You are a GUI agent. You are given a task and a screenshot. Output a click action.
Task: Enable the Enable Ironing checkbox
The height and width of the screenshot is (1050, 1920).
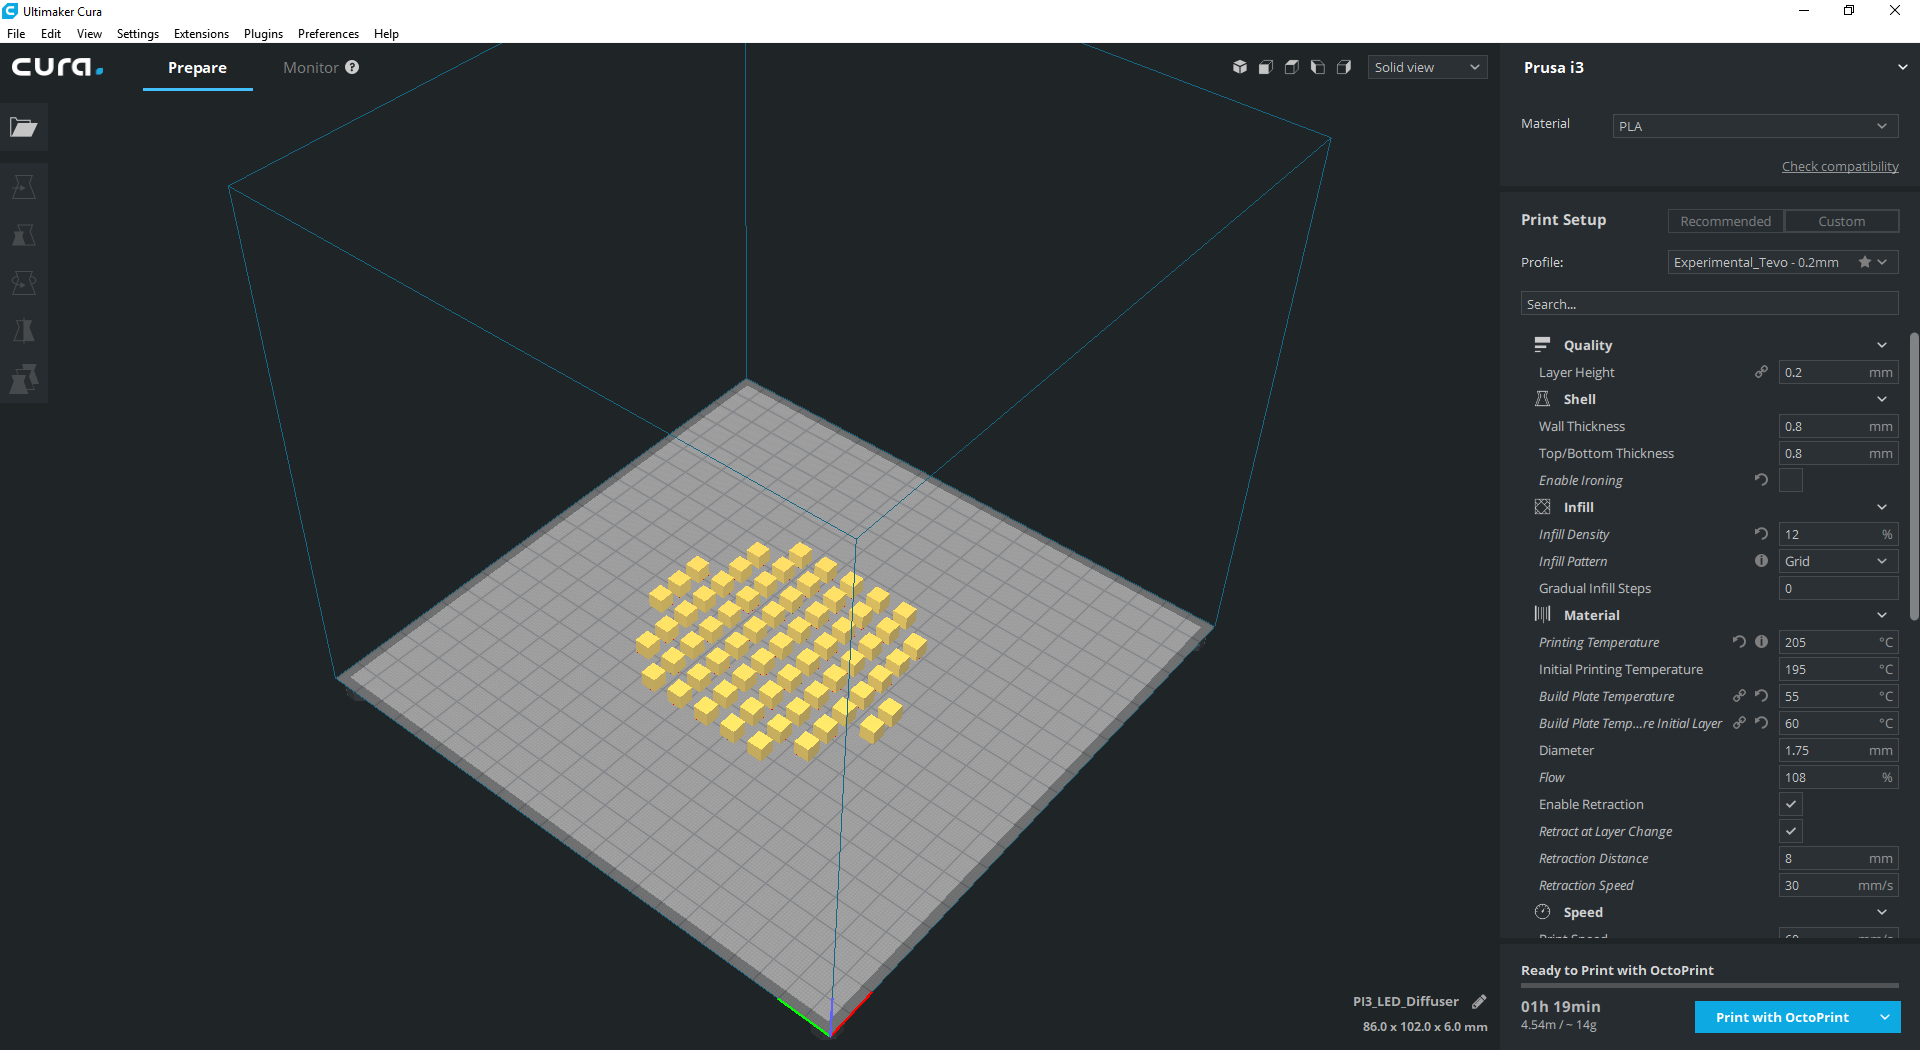click(x=1790, y=480)
